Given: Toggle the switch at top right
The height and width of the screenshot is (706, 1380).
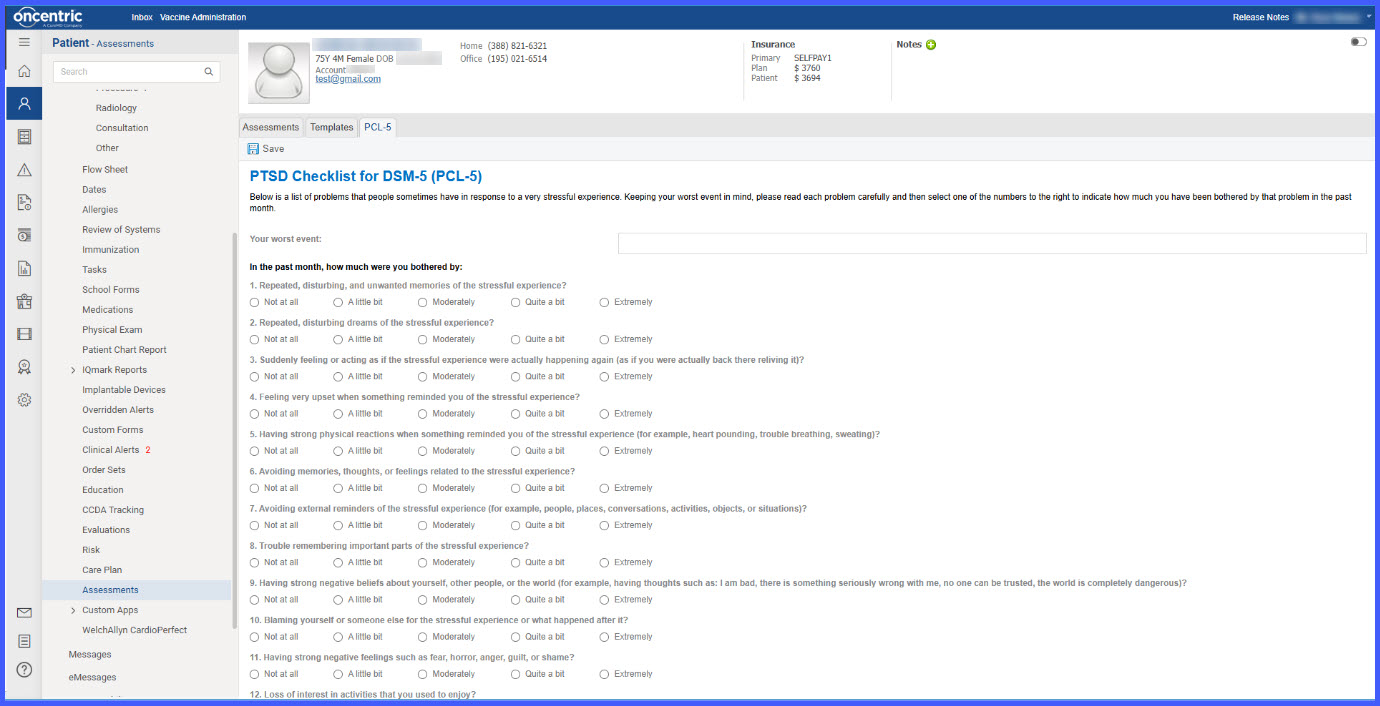Looking at the screenshot, I should (x=1358, y=42).
